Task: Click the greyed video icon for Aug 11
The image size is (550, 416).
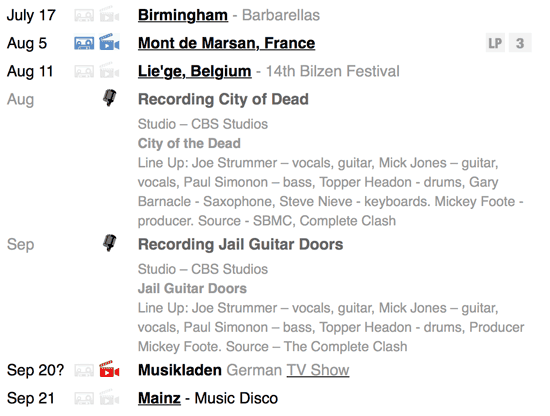Action: (x=109, y=70)
